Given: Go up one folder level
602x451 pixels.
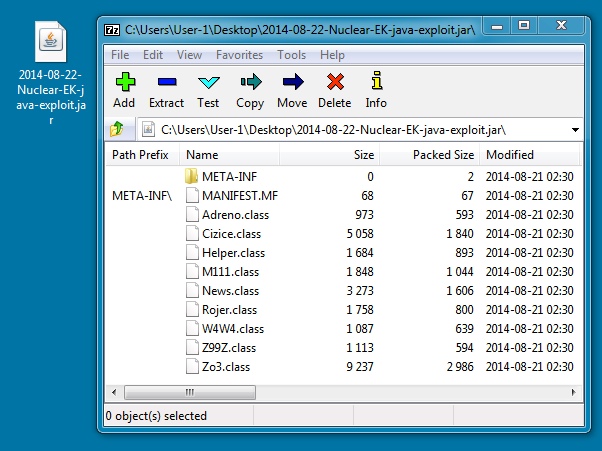Looking at the screenshot, I should tap(117, 129).
